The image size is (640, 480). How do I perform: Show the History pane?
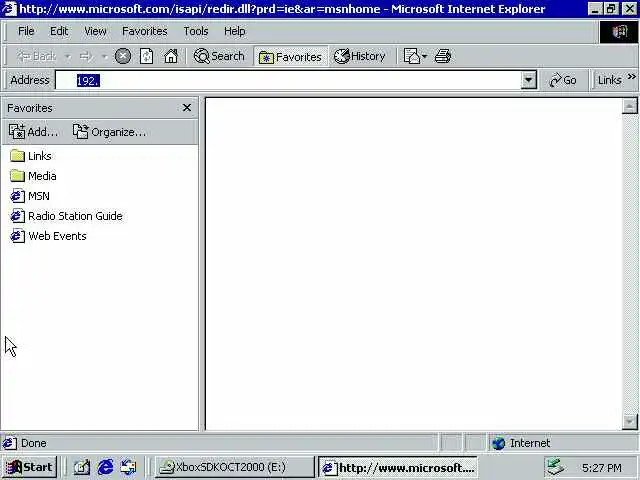(x=360, y=56)
